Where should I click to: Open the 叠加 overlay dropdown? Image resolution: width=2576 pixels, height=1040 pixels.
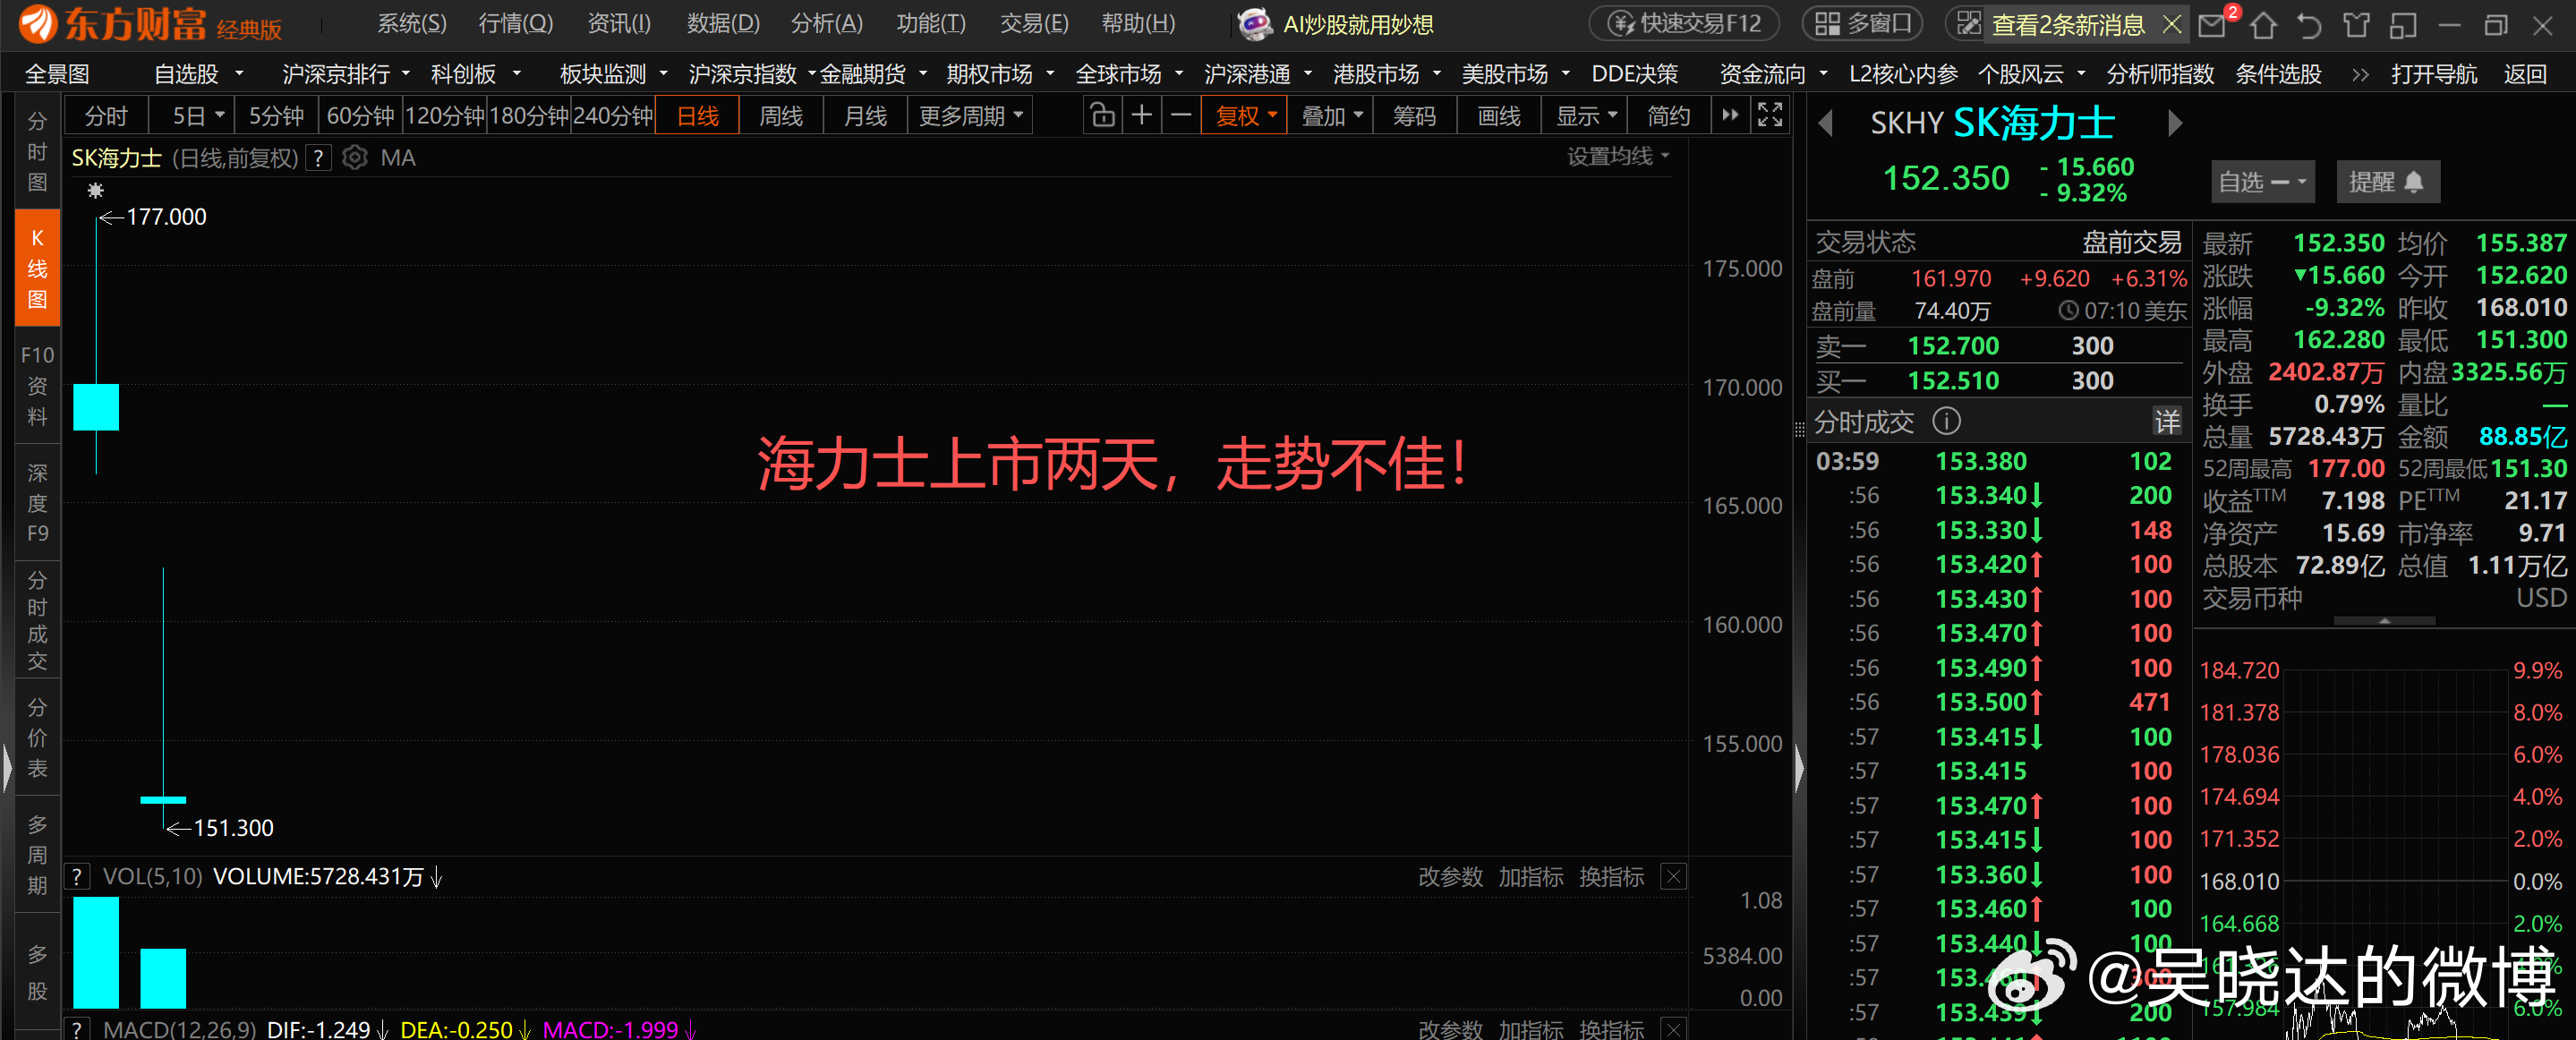pos(1331,116)
